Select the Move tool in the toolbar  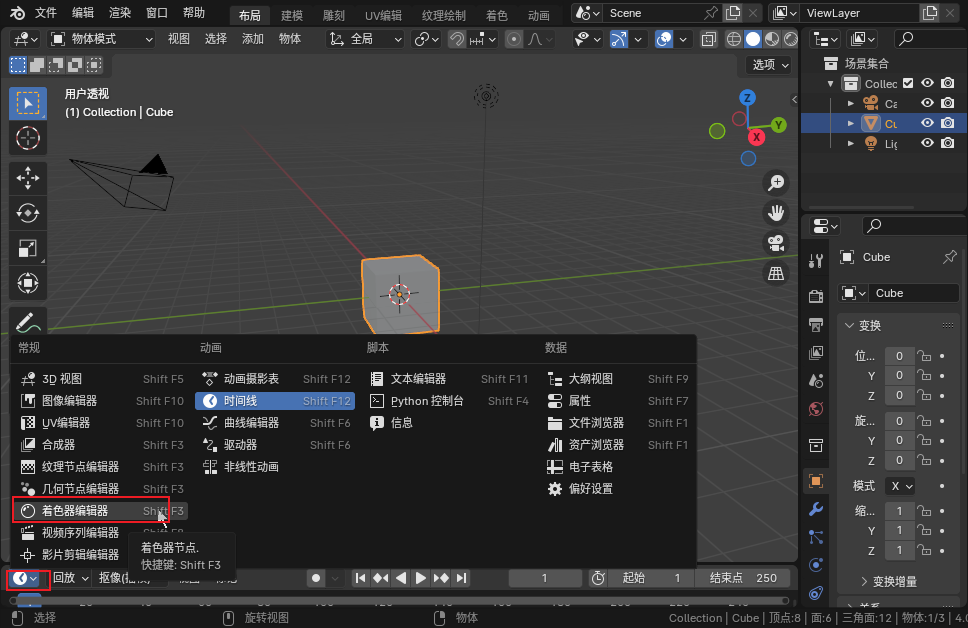(28, 178)
